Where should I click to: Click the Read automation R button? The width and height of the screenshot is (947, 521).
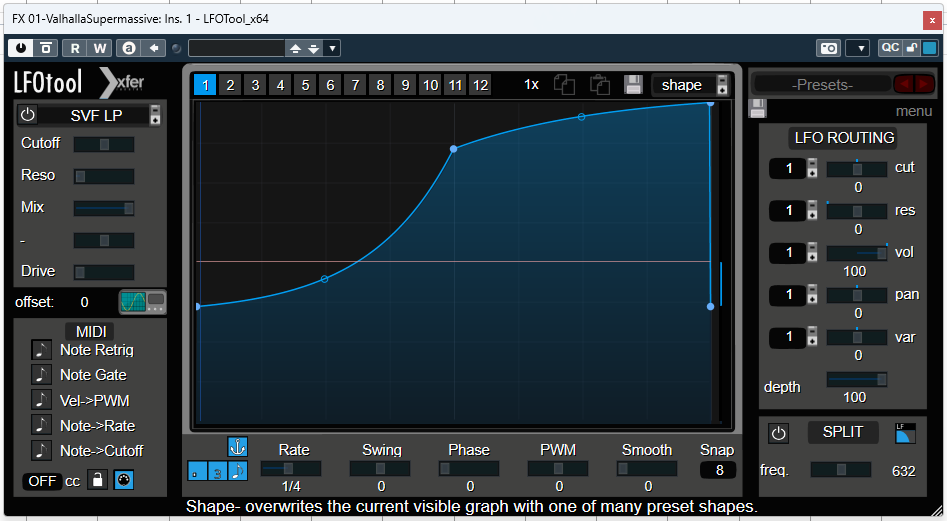point(75,48)
